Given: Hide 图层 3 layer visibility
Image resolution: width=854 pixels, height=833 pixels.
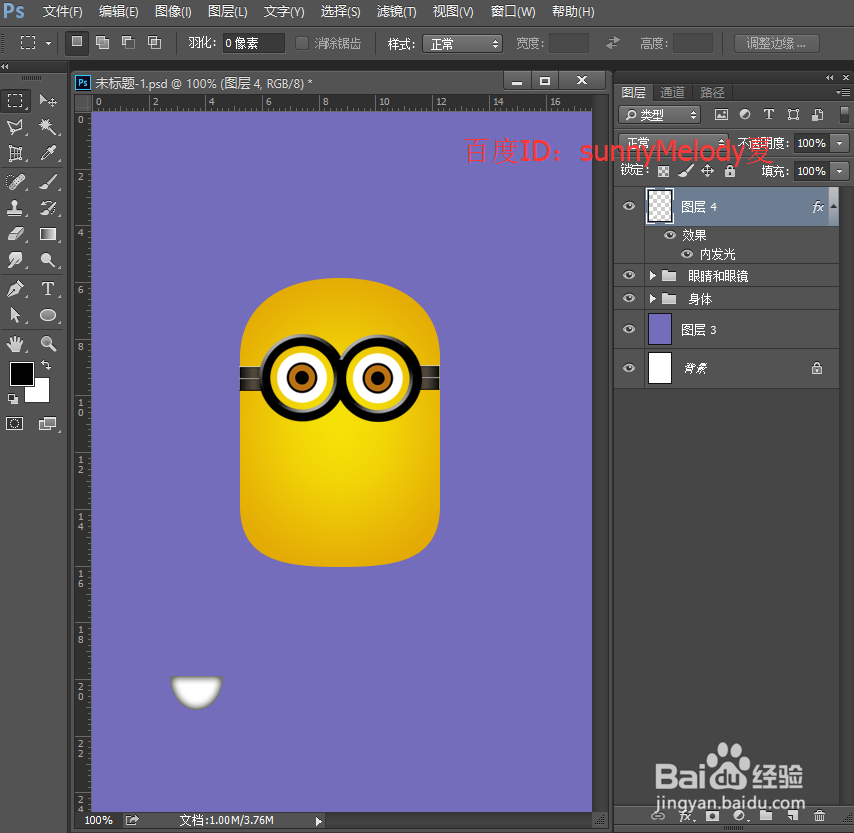Looking at the screenshot, I should (x=629, y=329).
